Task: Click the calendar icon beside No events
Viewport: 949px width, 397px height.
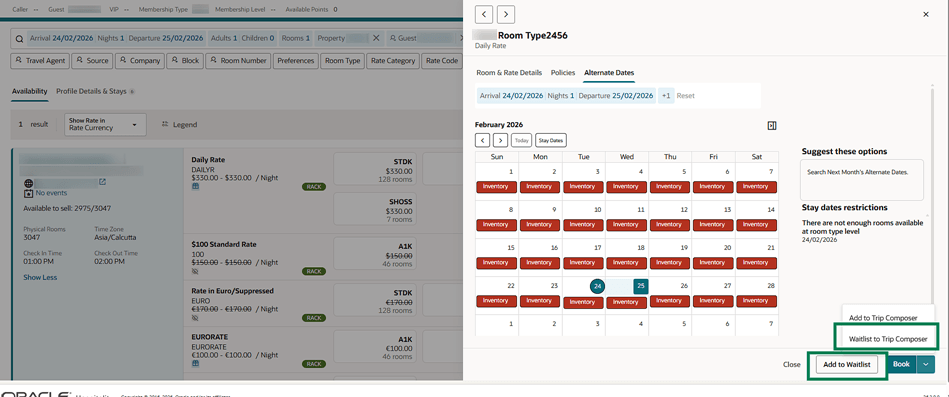Action: 28,193
